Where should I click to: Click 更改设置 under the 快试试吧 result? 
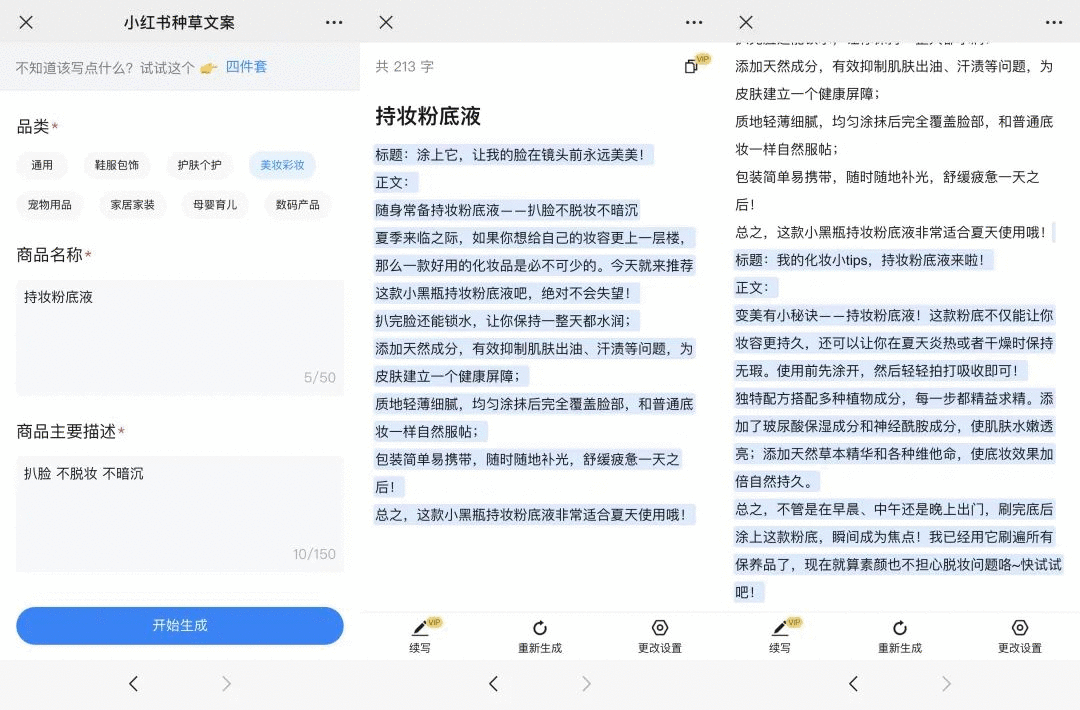click(x=1020, y=636)
